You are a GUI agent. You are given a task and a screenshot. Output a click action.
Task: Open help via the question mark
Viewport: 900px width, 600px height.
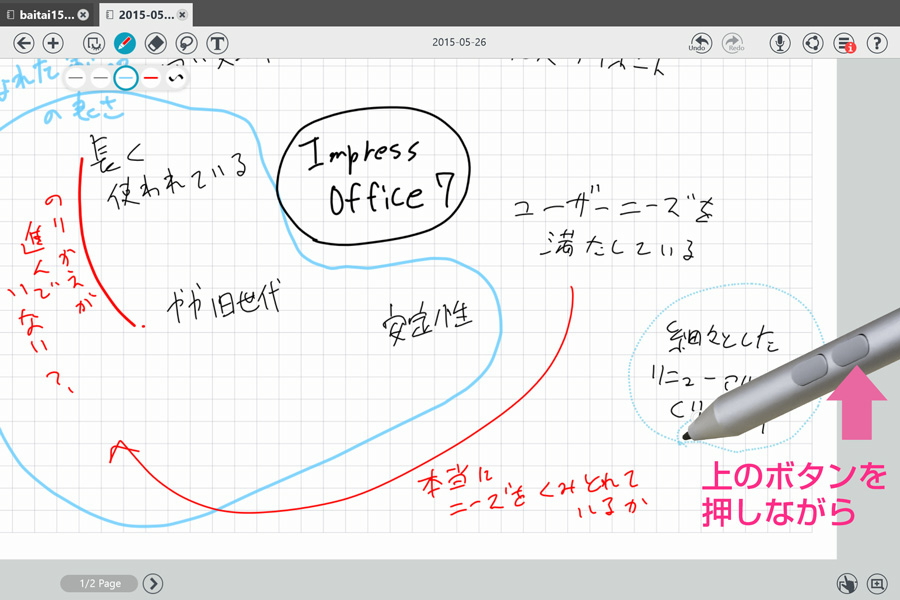click(x=877, y=43)
